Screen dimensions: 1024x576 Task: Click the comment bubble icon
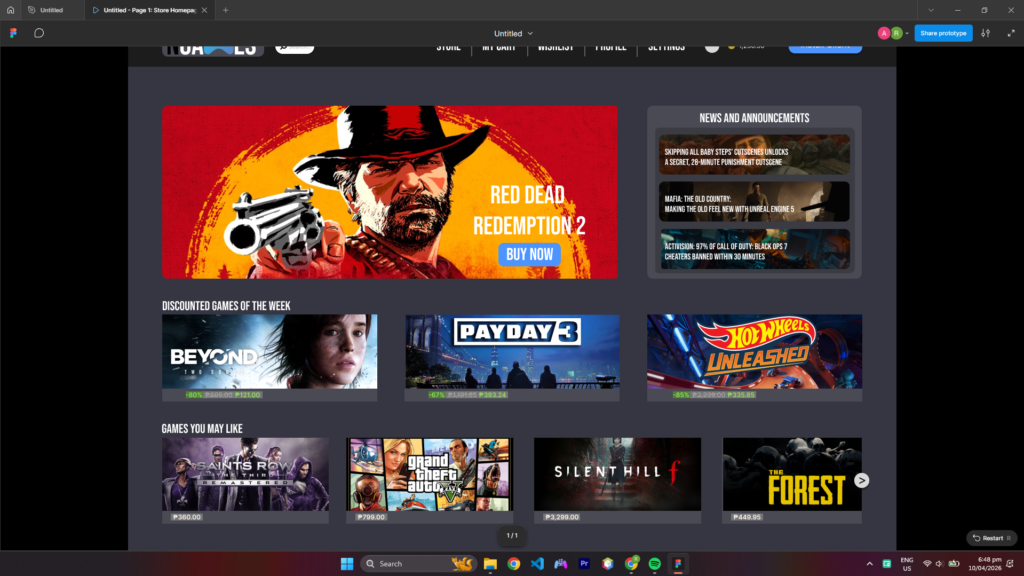(39, 33)
